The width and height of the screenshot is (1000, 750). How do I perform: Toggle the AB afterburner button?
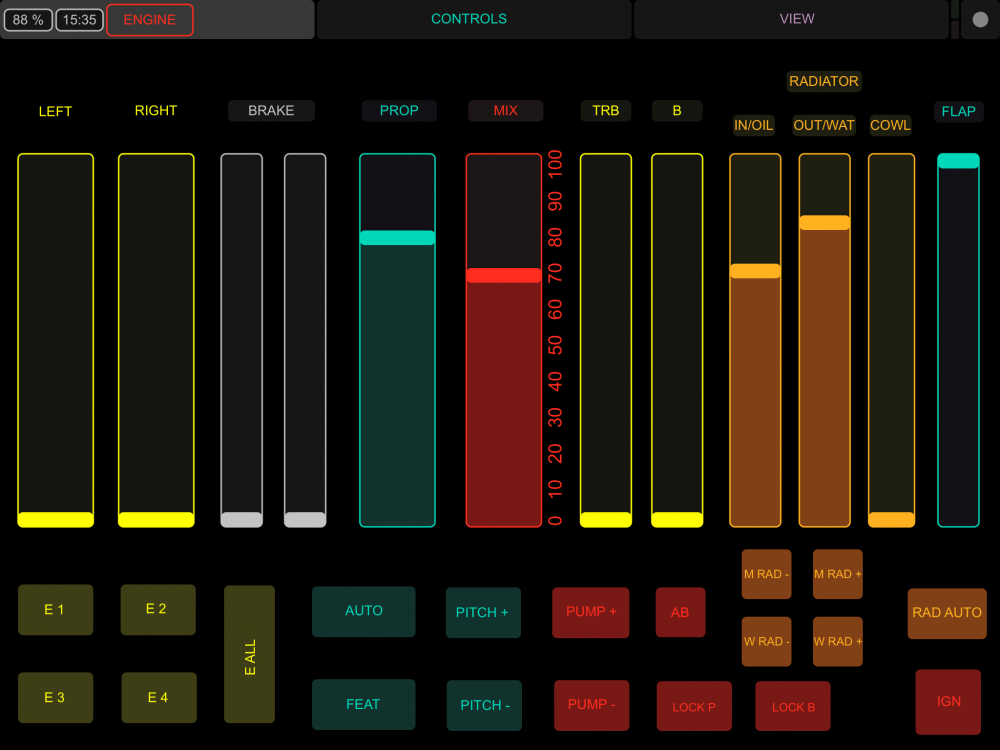point(680,612)
